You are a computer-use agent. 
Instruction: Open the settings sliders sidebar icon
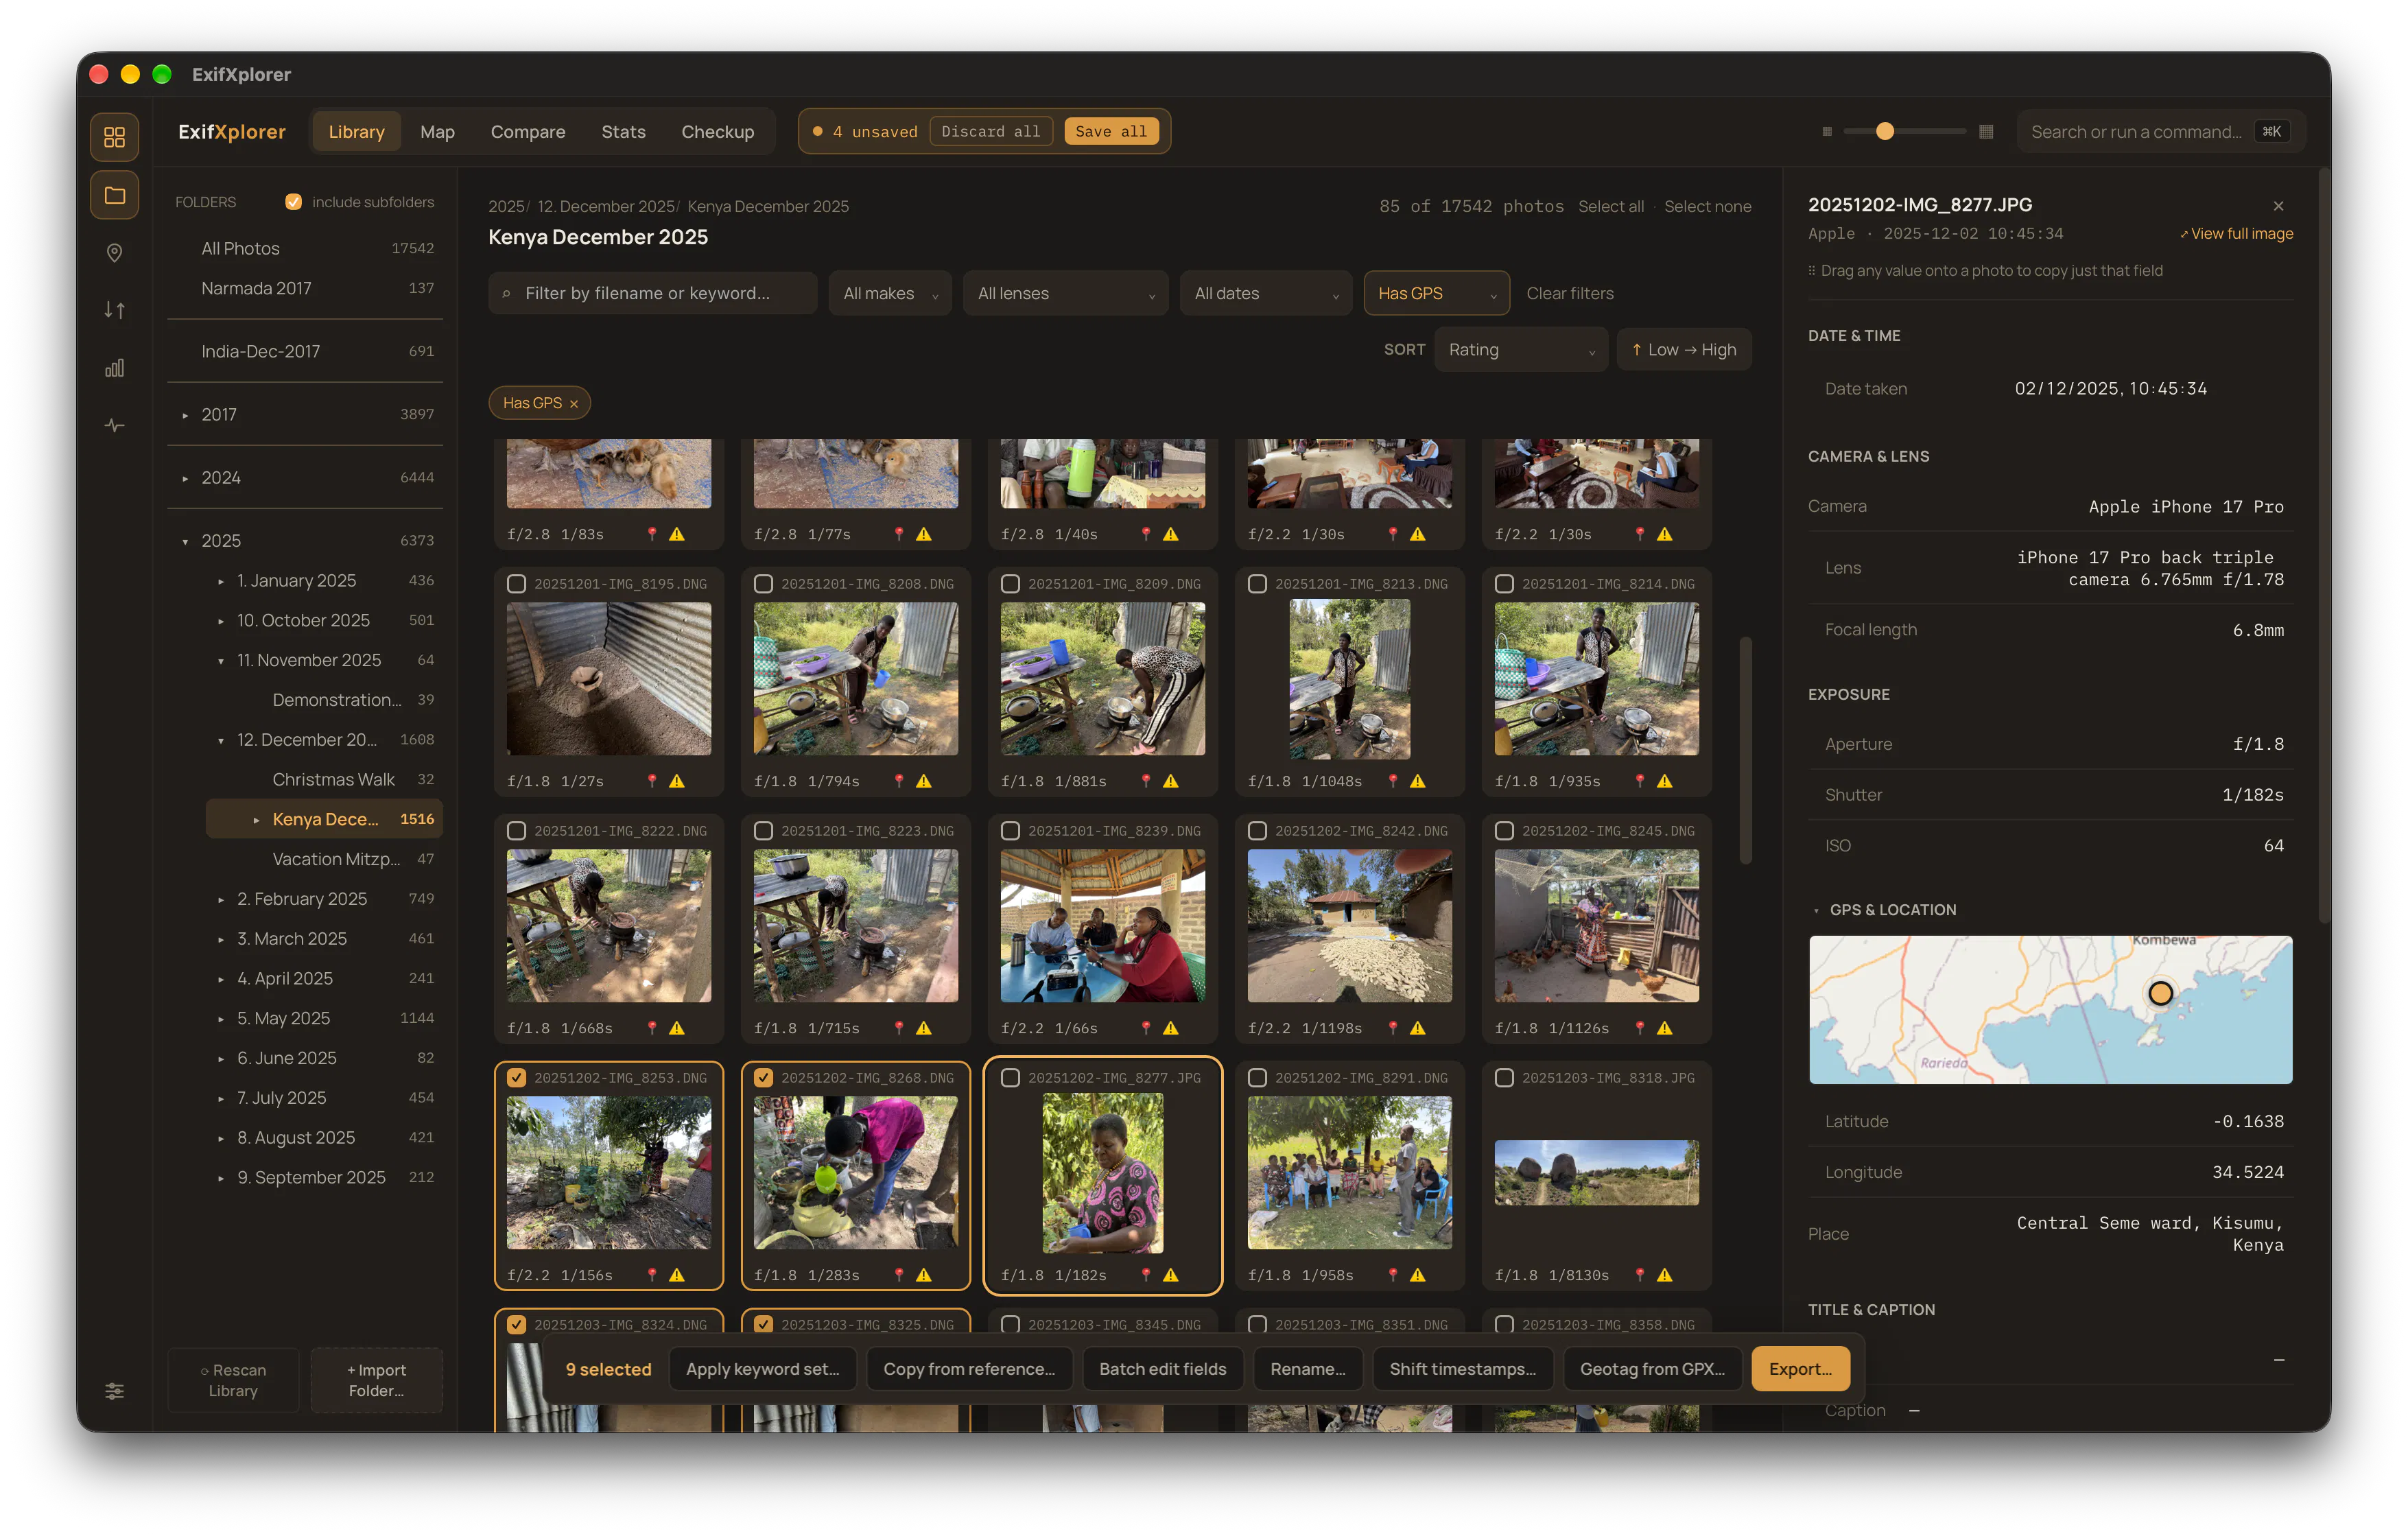[x=114, y=1391]
